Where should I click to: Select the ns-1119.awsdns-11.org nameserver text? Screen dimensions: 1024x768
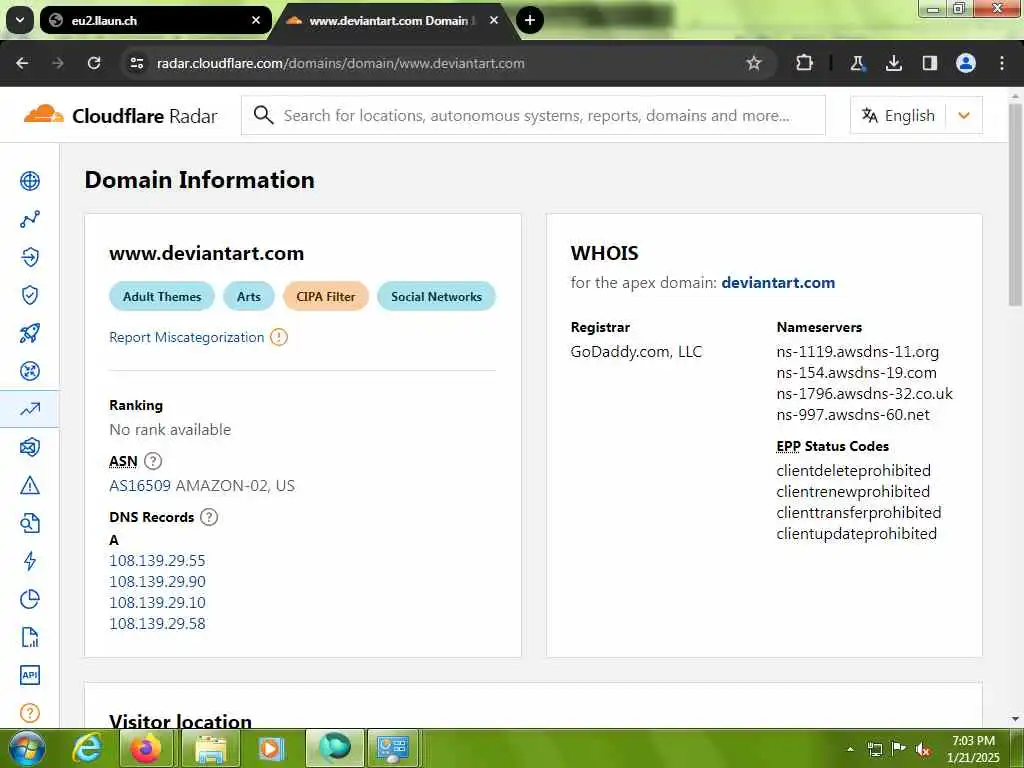tap(857, 352)
